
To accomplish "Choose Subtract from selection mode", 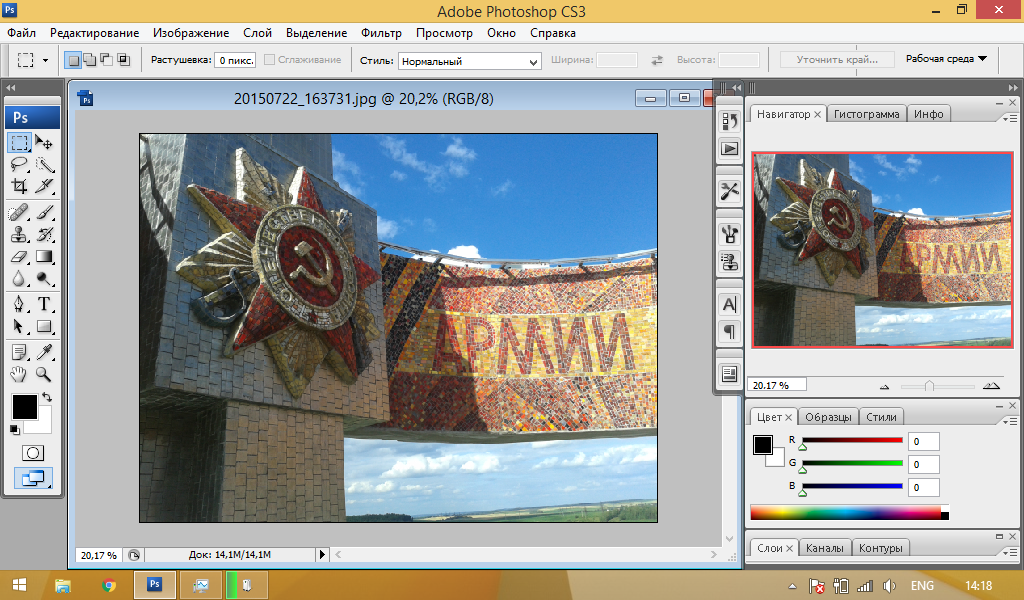I will pos(106,60).
